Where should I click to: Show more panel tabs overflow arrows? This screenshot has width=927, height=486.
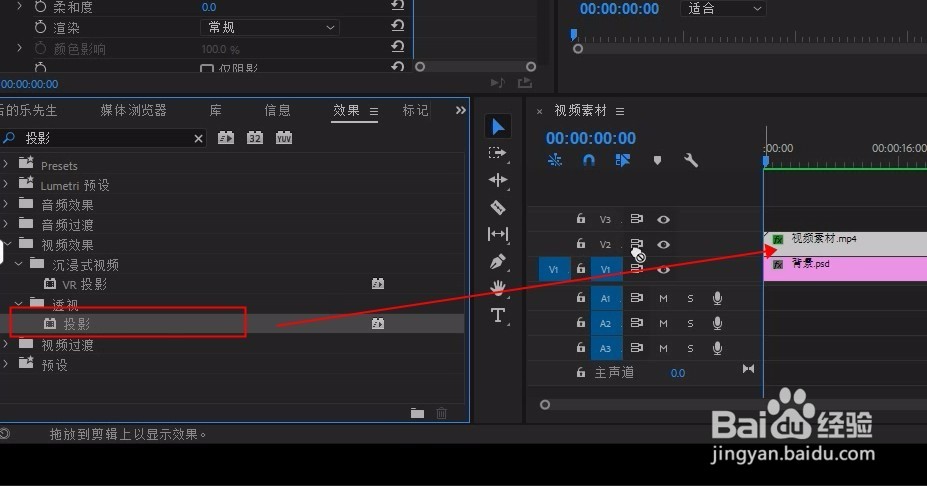(x=461, y=111)
